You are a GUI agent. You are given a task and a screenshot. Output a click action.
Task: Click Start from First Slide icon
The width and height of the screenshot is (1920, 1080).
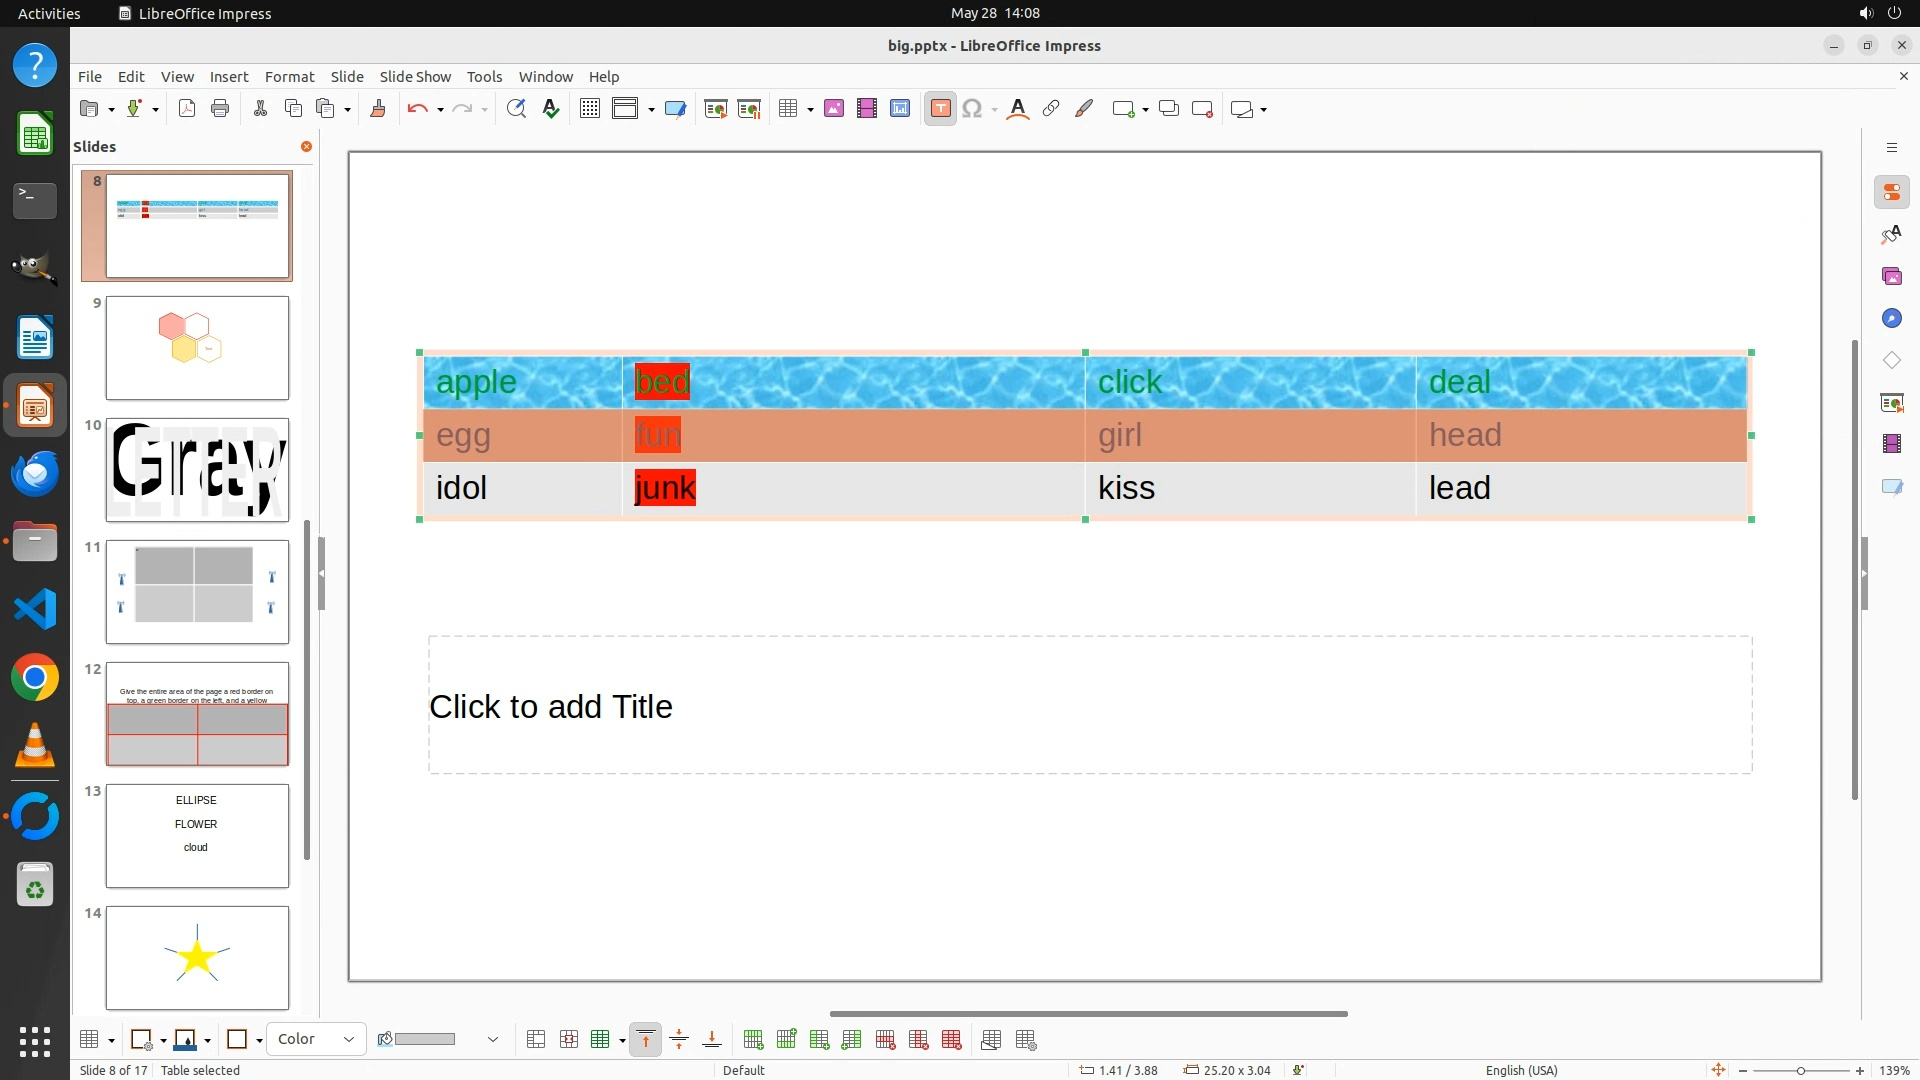click(x=715, y=109)
